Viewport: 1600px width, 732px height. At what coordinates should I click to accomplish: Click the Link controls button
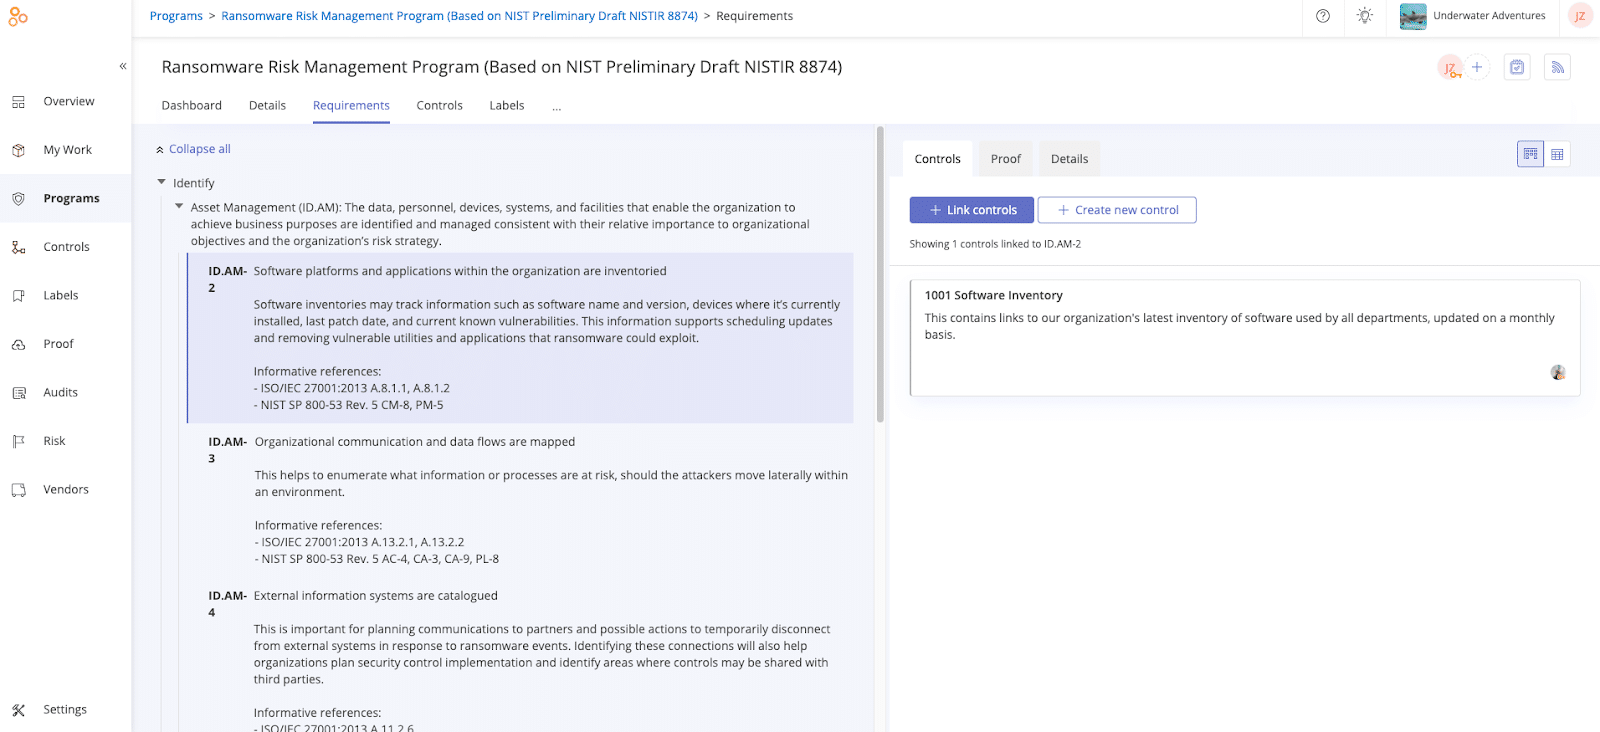(972, 210)
